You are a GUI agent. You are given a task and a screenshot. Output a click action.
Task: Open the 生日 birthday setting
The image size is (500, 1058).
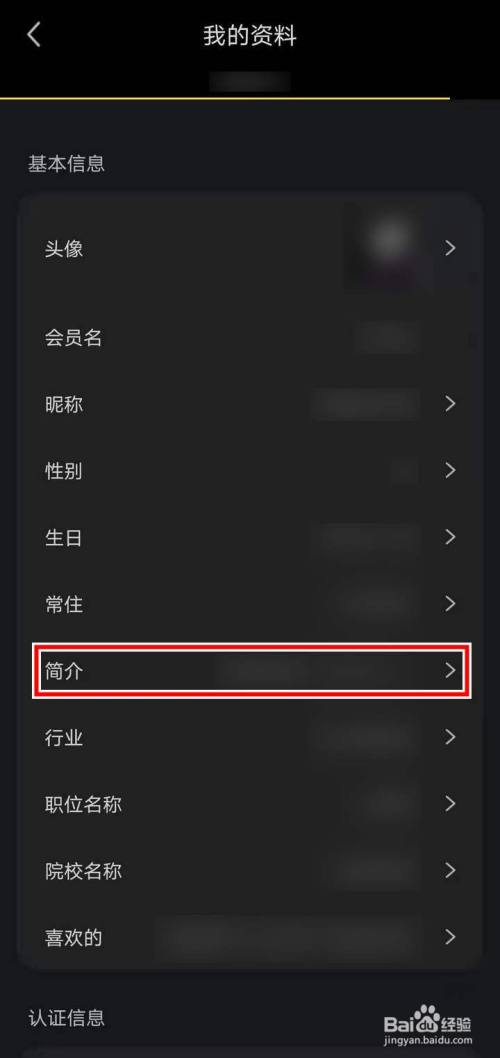click(250, 538)
